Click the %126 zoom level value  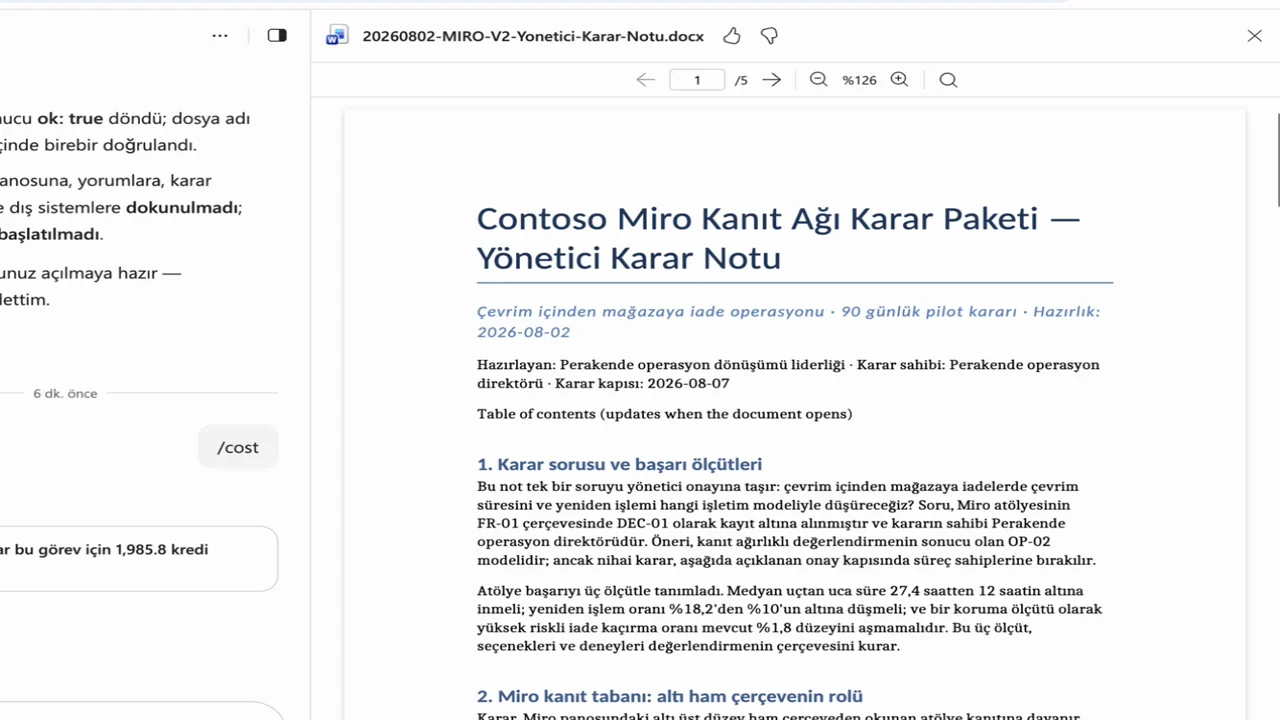point(859,80)
